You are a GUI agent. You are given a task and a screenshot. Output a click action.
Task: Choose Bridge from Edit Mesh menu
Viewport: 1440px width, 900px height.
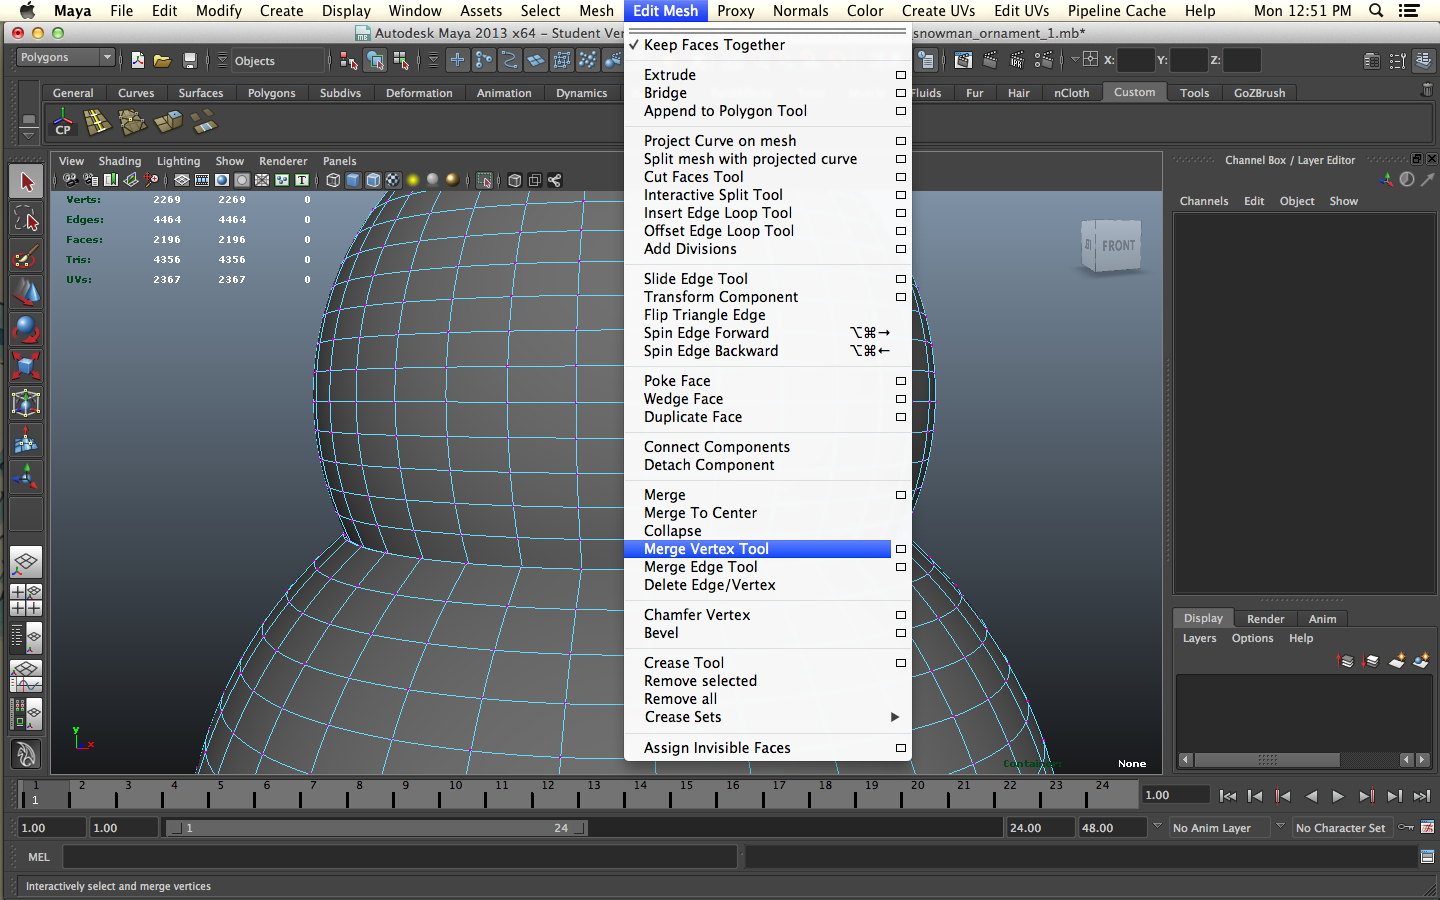click(x=665, y=93)
